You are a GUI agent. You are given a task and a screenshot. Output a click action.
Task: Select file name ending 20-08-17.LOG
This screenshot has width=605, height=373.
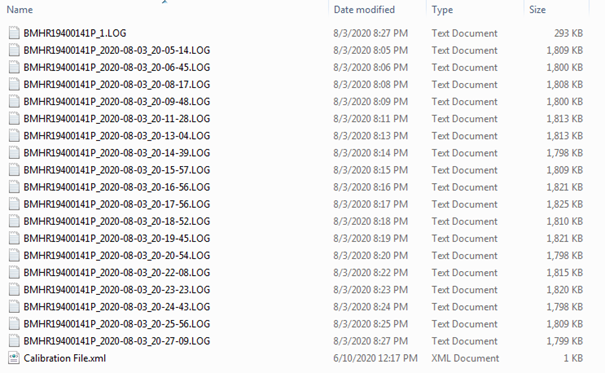pos(117,84)
